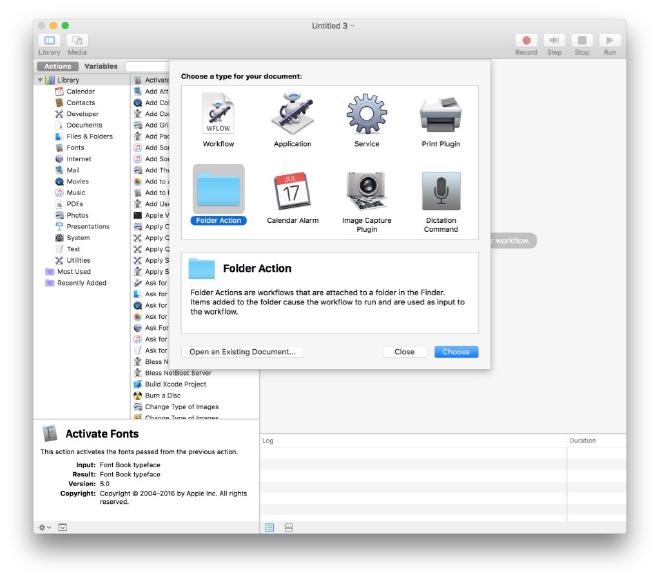Select Music category in Library
The width and height of the screenshot is (660, 581).
click(76, 193)
